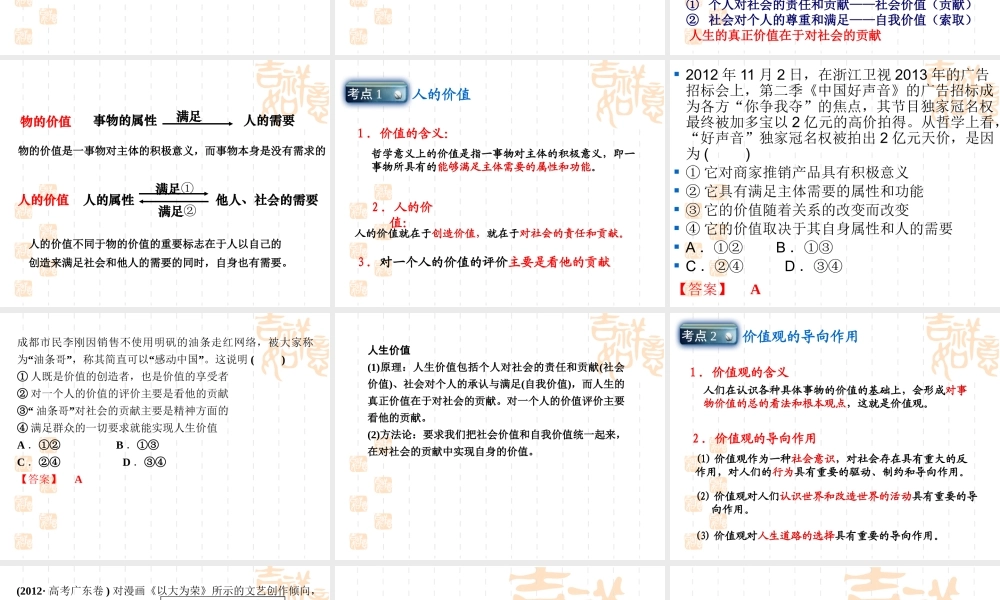Click point (1) 价值观作为一种社会意识
Image resolution: width=1000 pixels, height=600 pixels.
coord(832,465)
